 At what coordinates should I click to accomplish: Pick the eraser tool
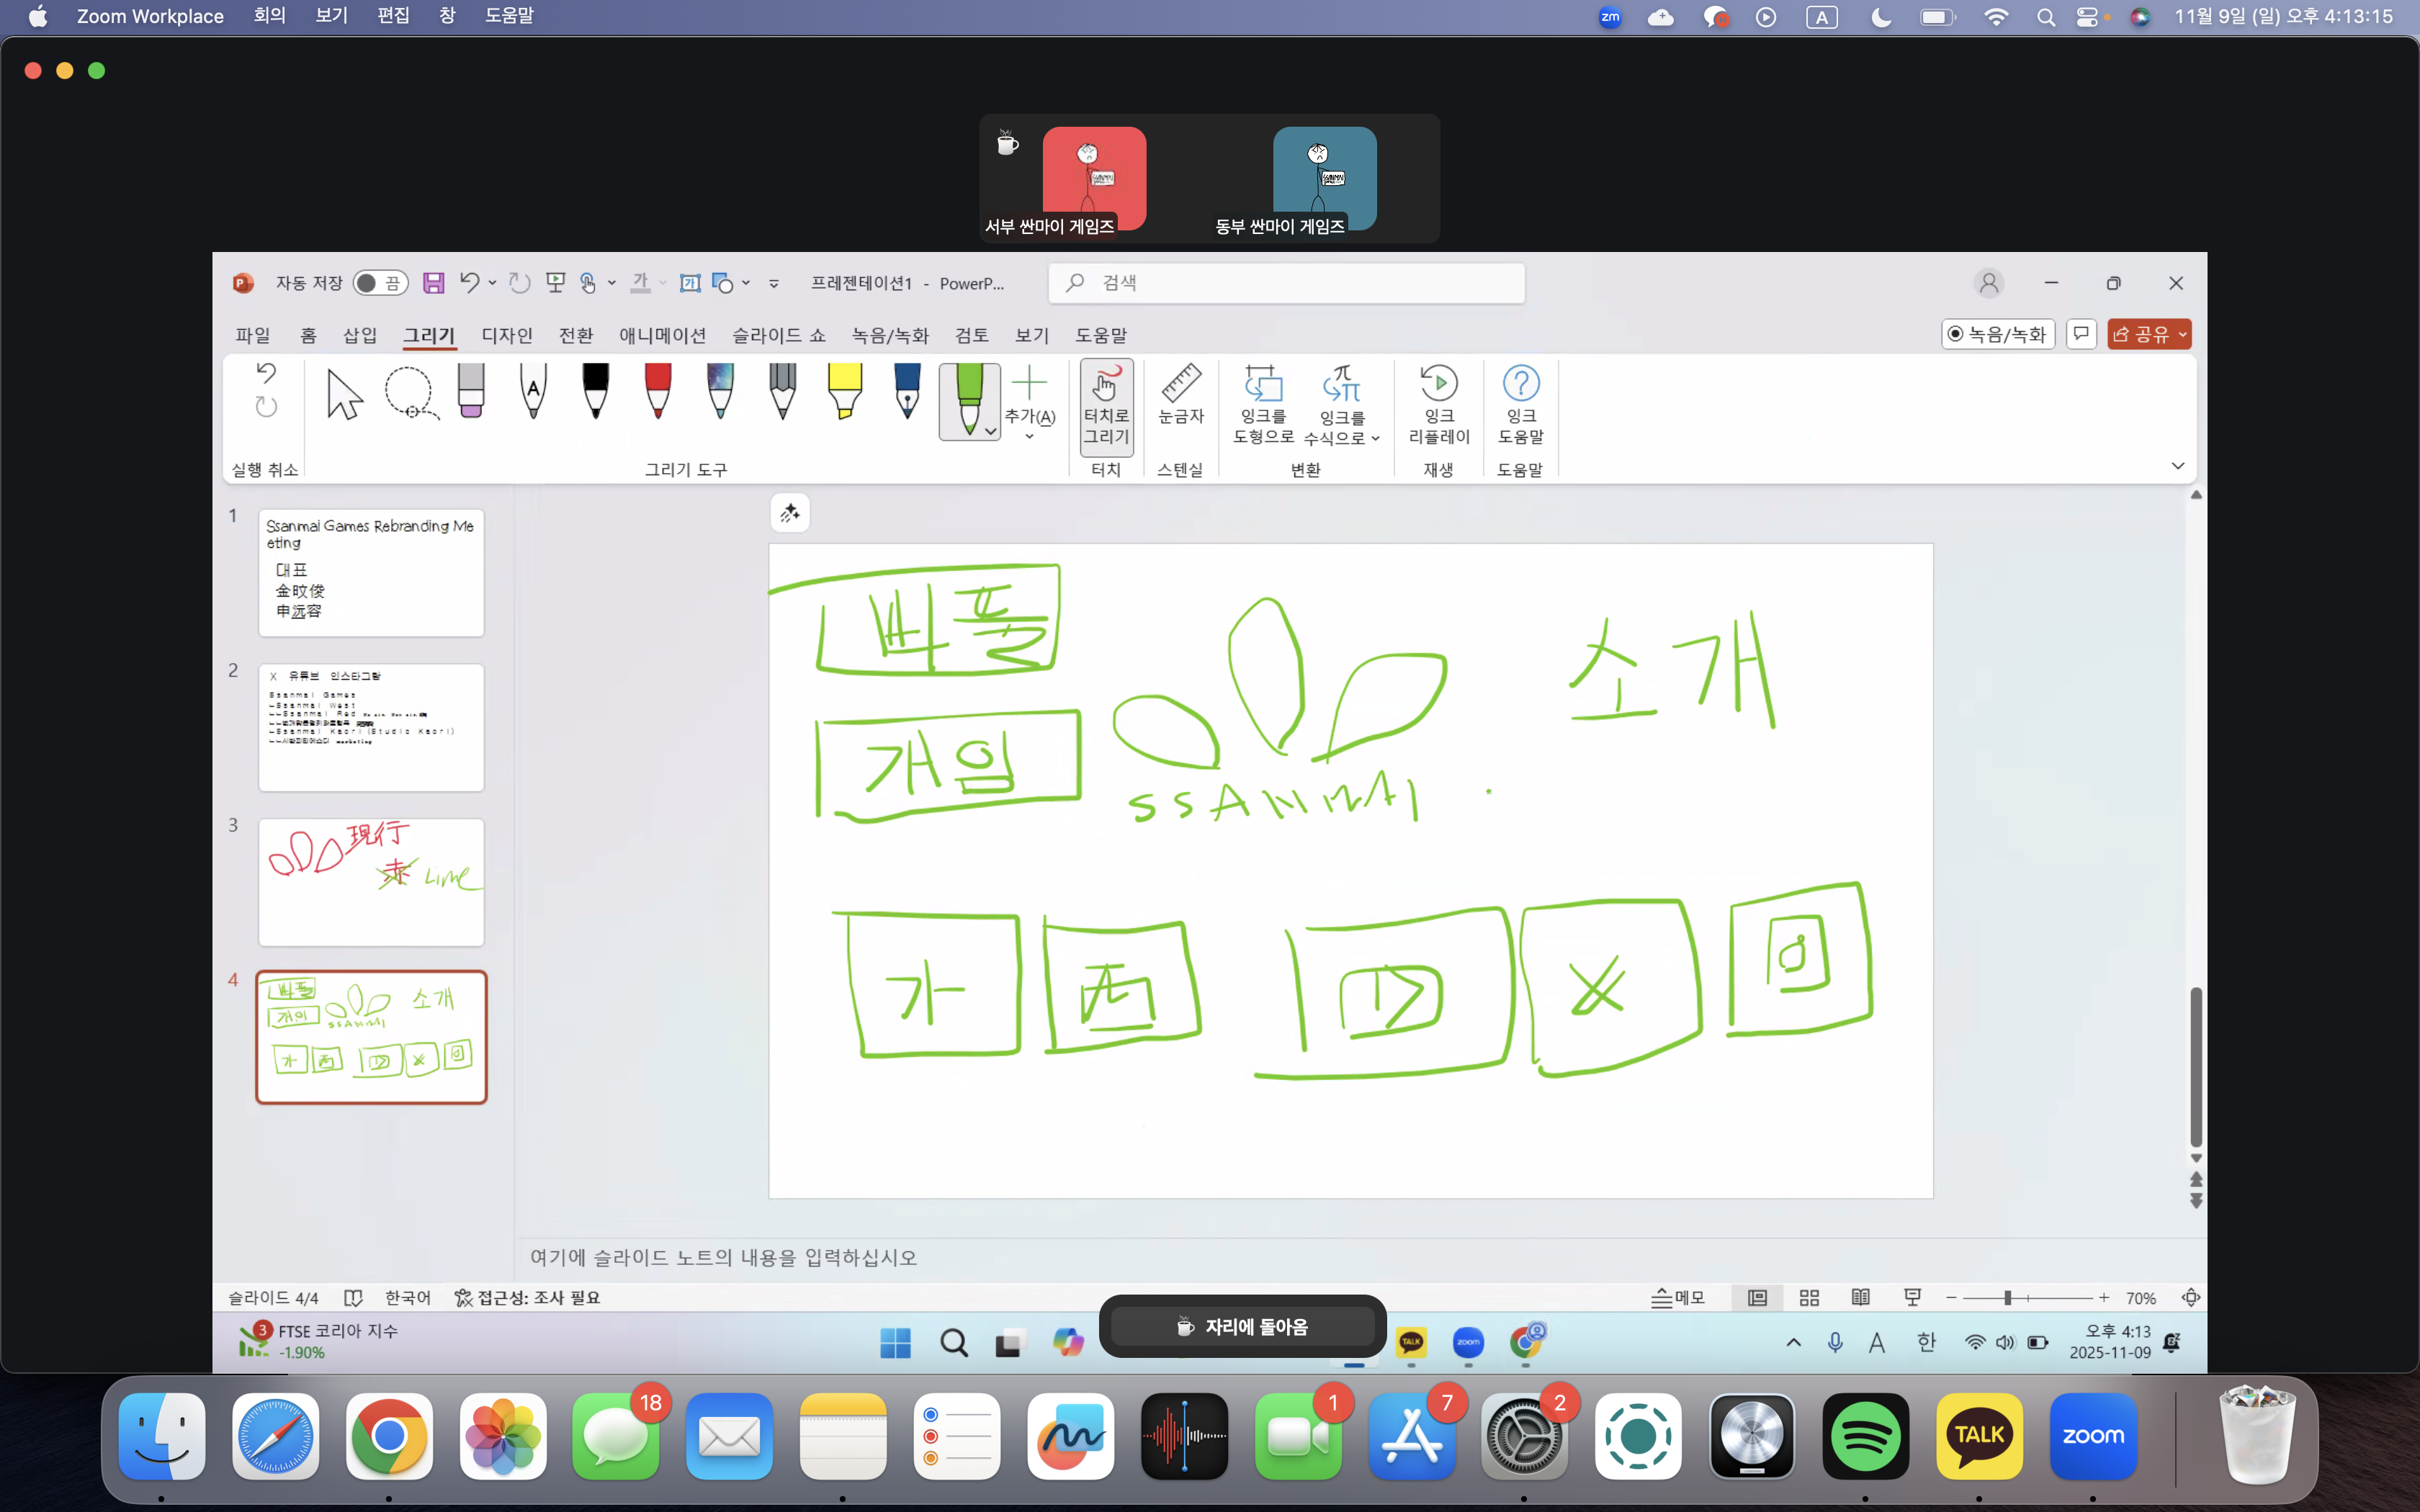click(x=471, y=391)
